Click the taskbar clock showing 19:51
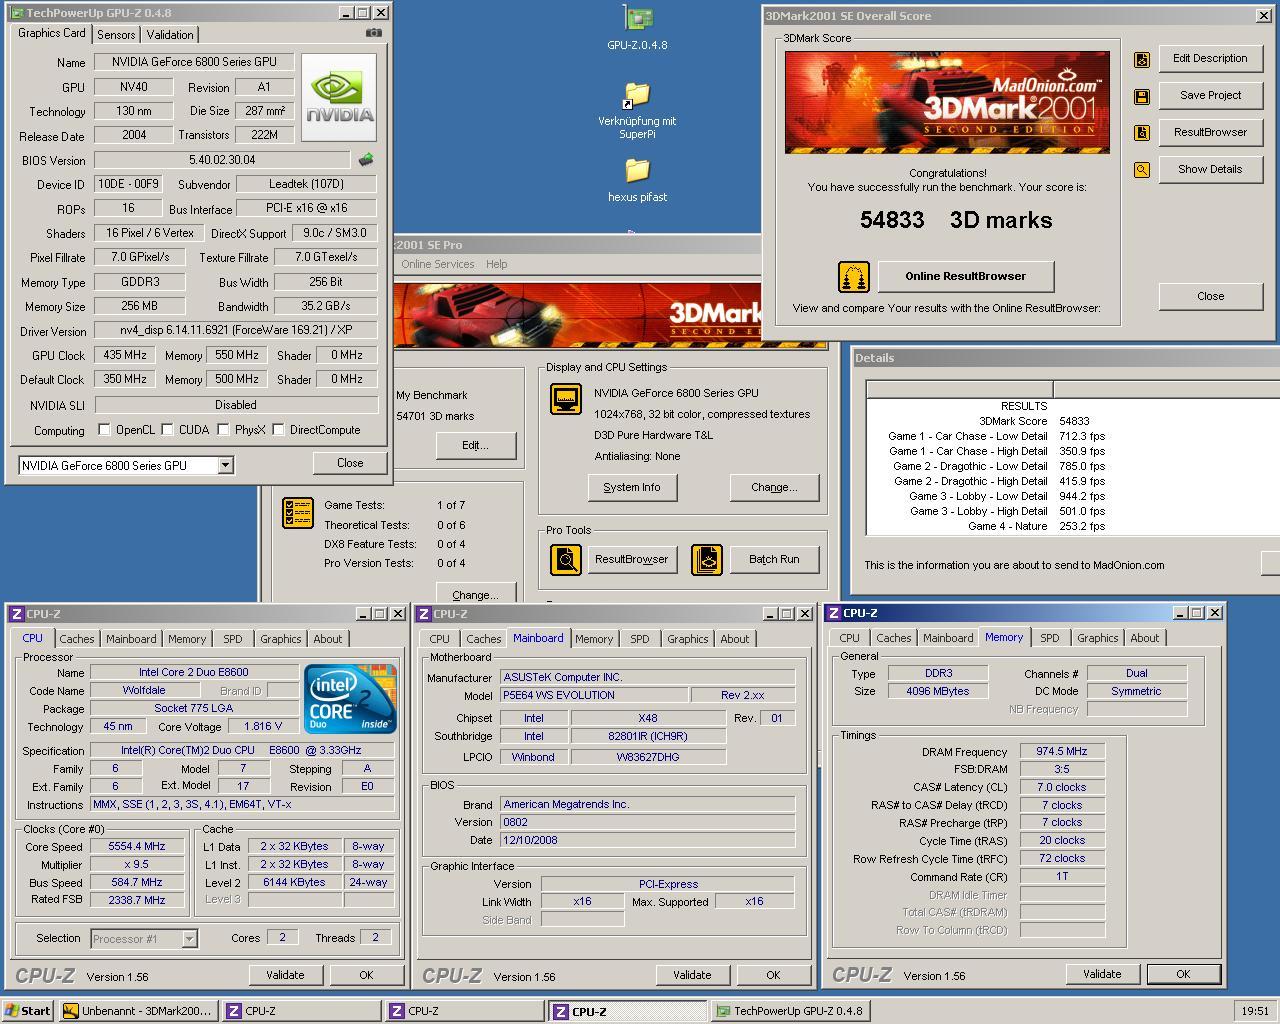 click(1254, 1011)
